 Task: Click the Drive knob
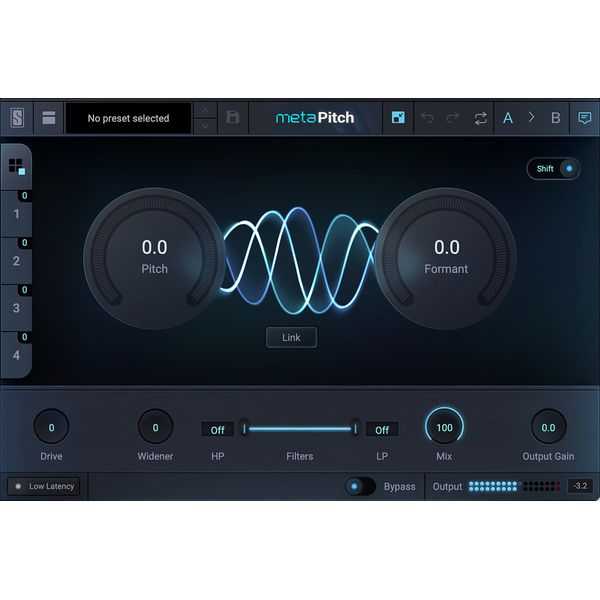[51, 427]
